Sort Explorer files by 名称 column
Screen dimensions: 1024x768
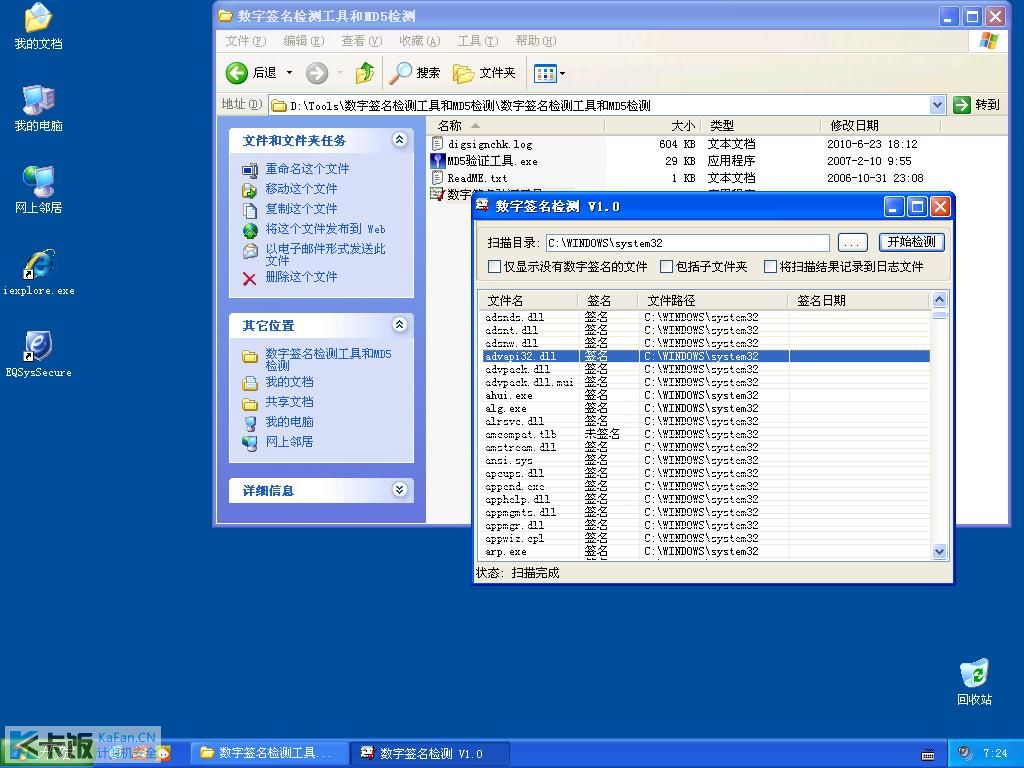(x=516, y=125)
